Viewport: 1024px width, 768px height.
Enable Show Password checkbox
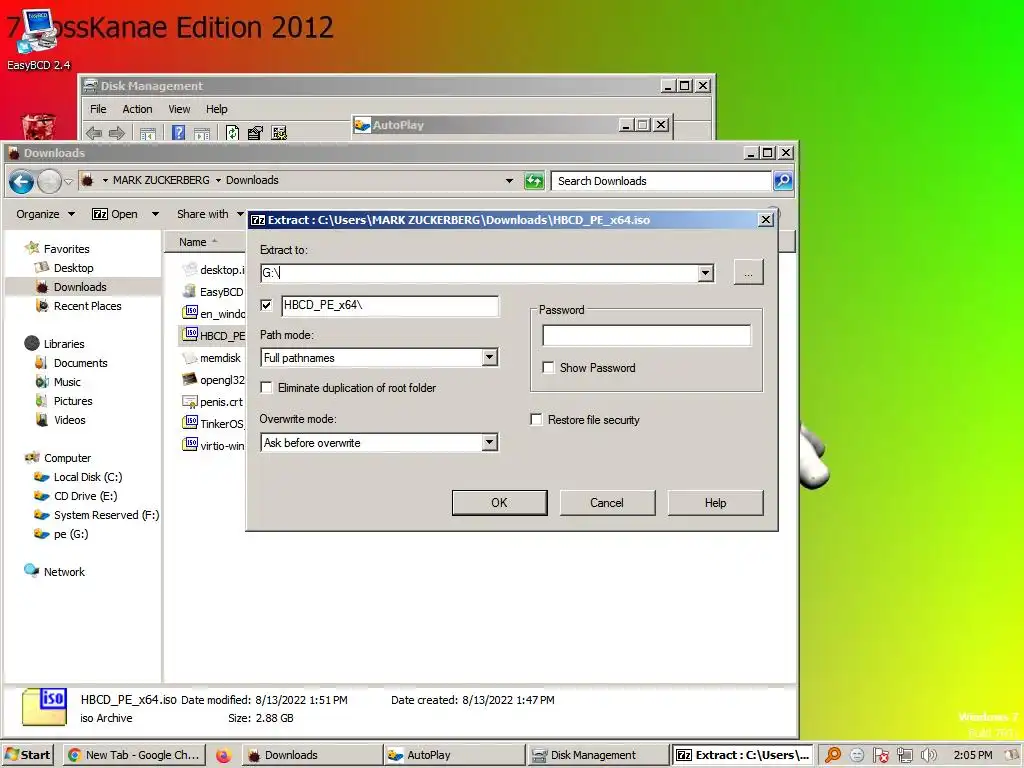pyautogui.click(x=549, y=368)
